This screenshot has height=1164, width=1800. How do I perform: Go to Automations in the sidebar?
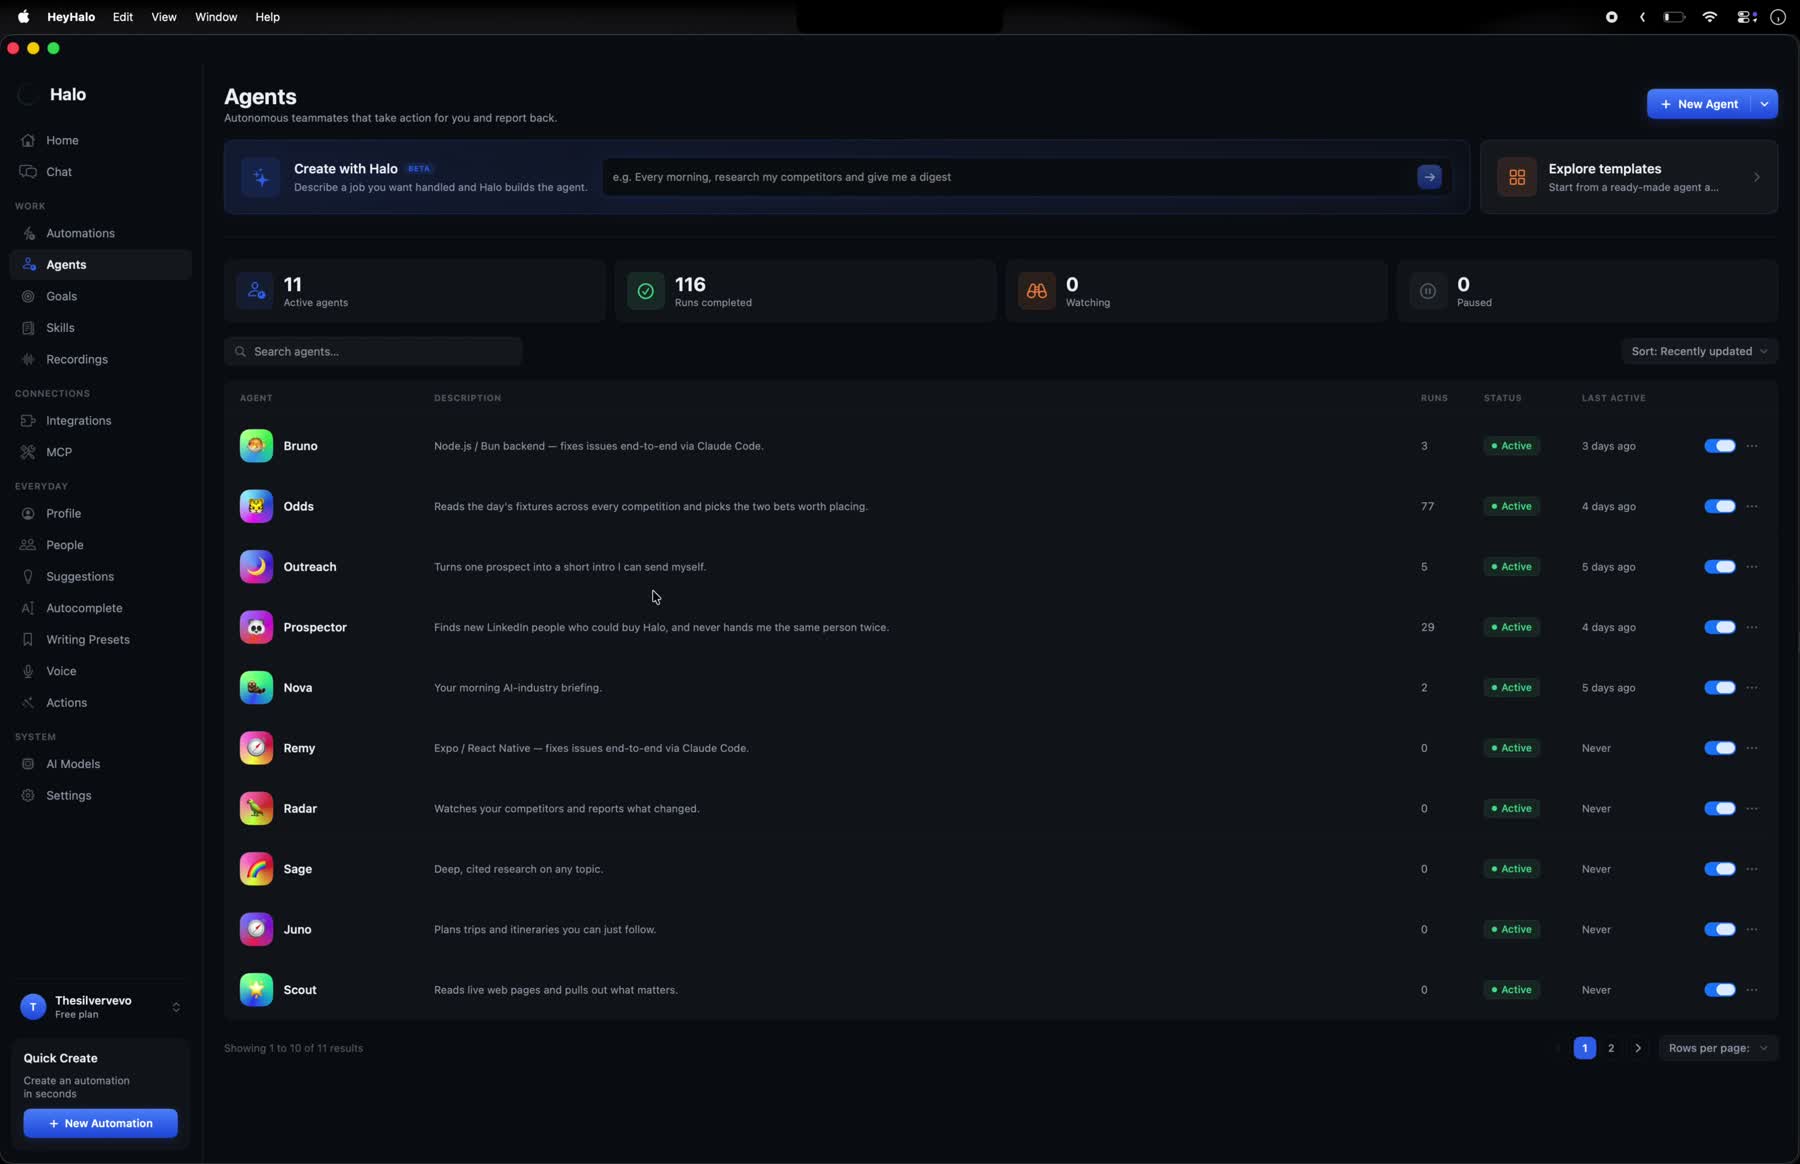point(100,233)
